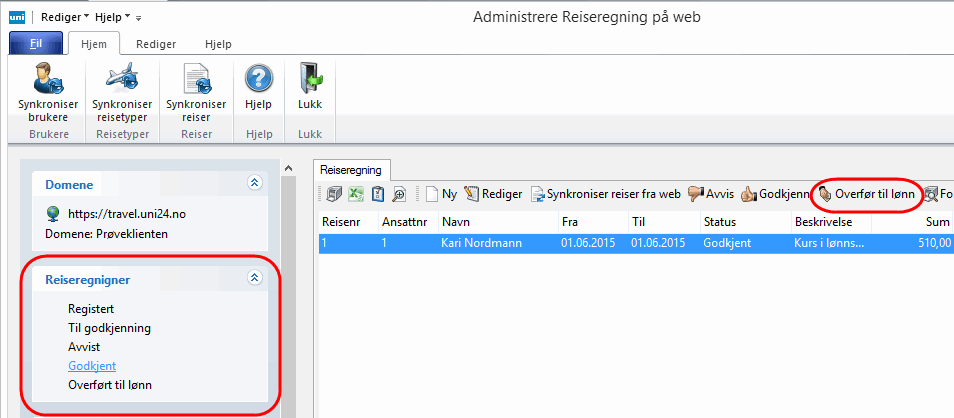954x418 pixels.
Task: Collapse the Domene panel
Action: [254, 183]
